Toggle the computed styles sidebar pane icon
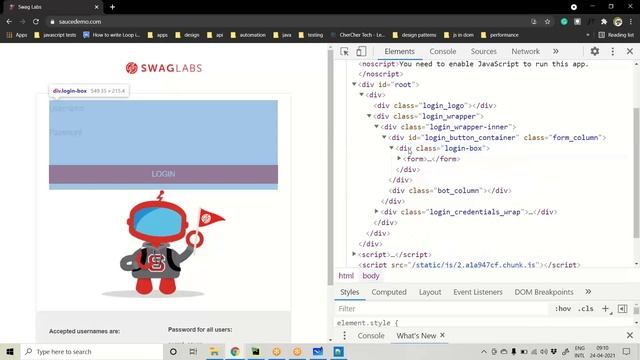This screenshot has width=640, height=360. coord(622,309)
